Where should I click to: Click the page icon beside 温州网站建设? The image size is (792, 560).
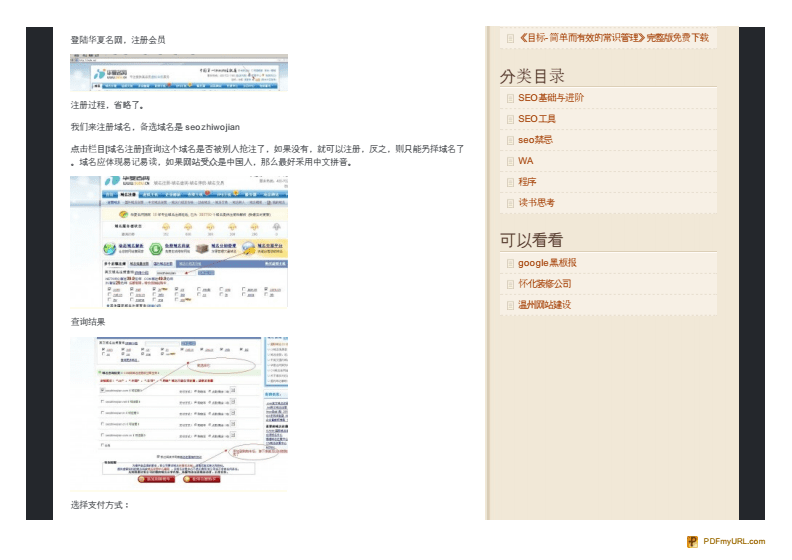(x=510, y=306)
